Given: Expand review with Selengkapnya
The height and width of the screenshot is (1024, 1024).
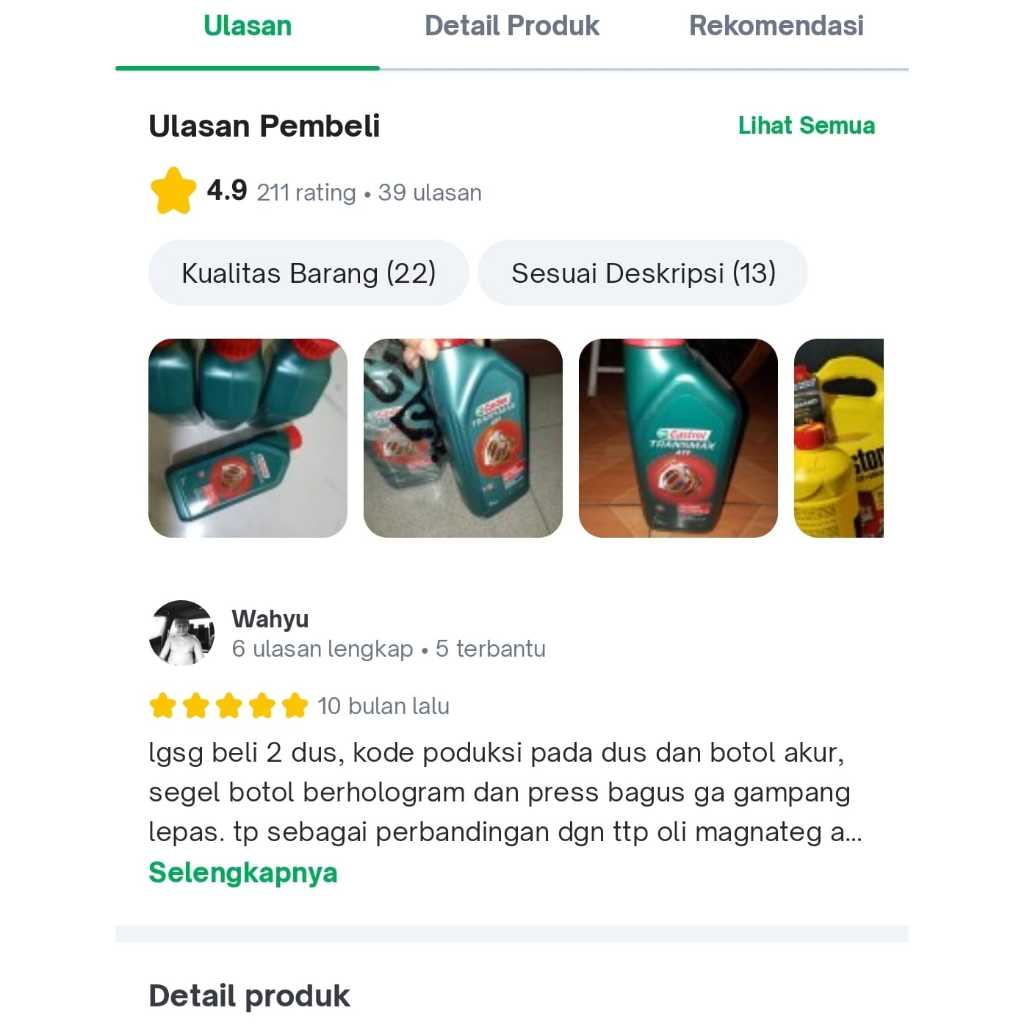Looking at the screenshot, I should (243, 872).
